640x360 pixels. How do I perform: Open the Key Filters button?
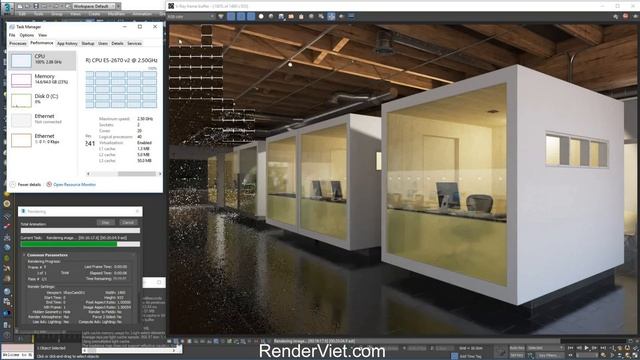(549, 356)
